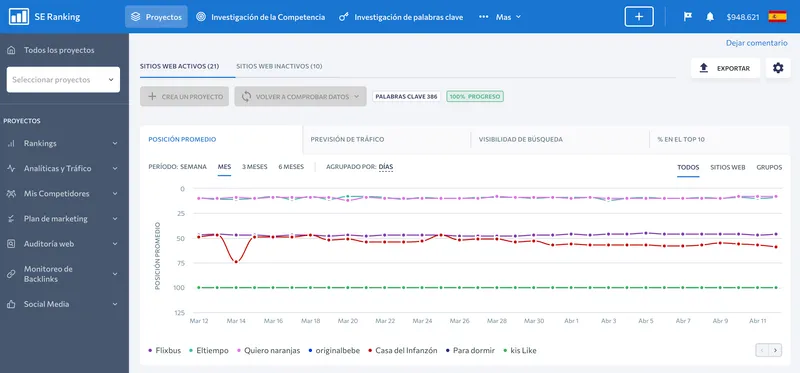Screen dimensions: 800x373
Task: Select 6 MESES period option
Action: pyautogui.click(x=291, y=167)
